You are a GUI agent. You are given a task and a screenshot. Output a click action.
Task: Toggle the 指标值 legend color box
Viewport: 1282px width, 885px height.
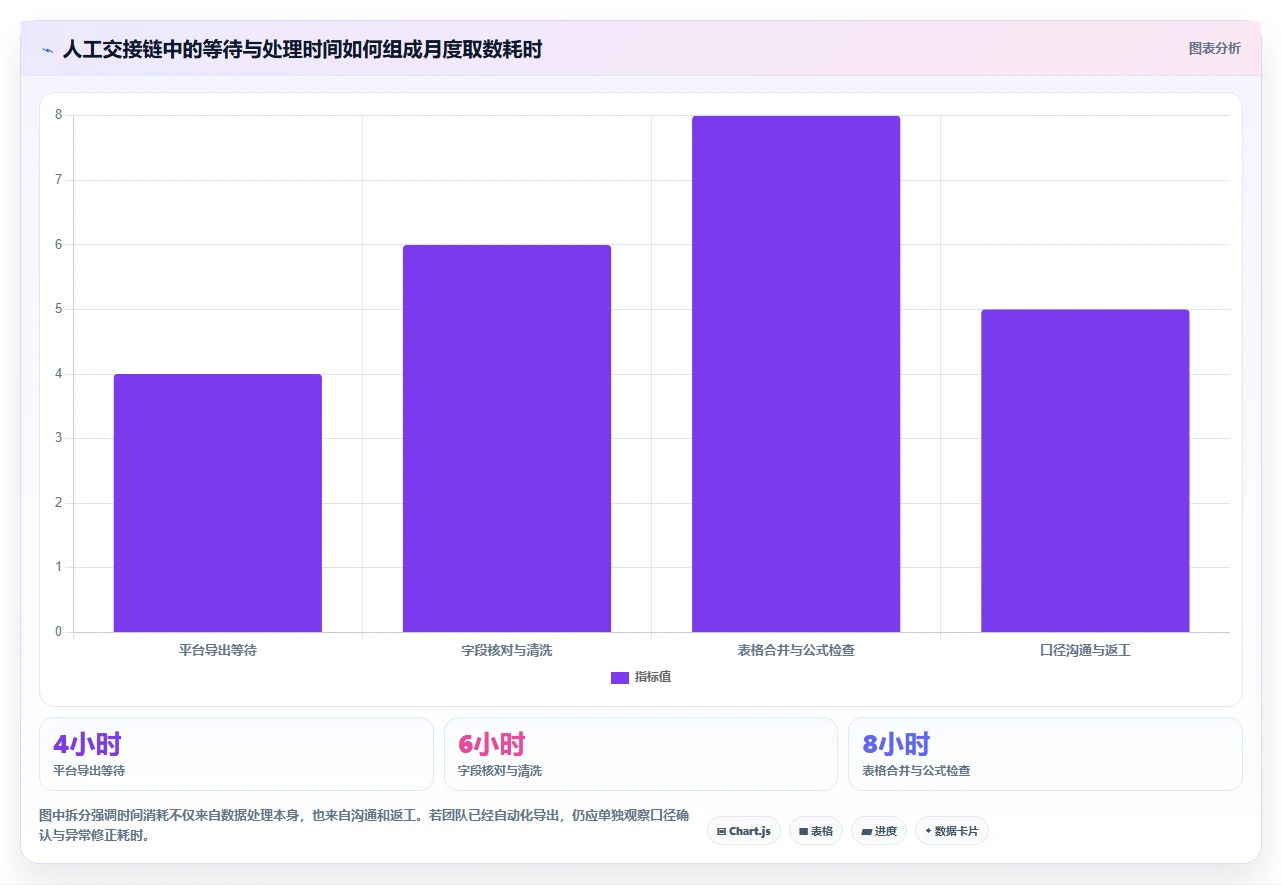click(x=620, y=678)
